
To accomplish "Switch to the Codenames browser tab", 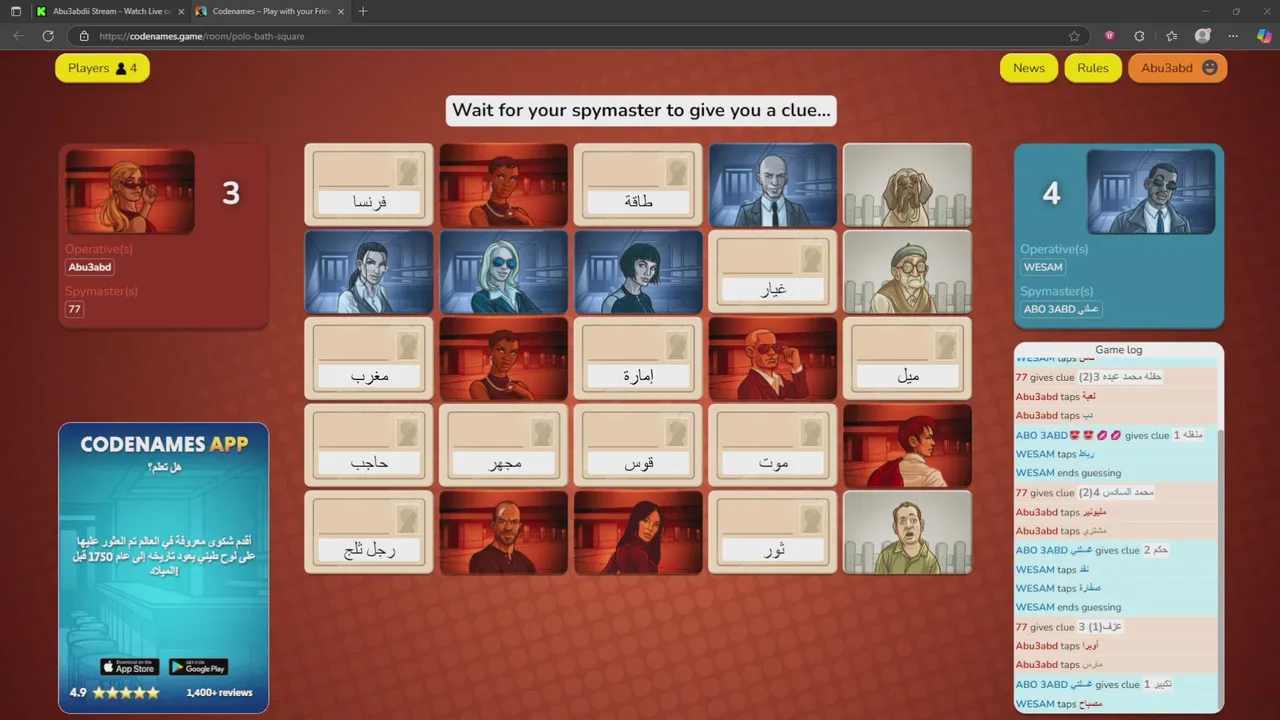I will (x=268, y=11).
